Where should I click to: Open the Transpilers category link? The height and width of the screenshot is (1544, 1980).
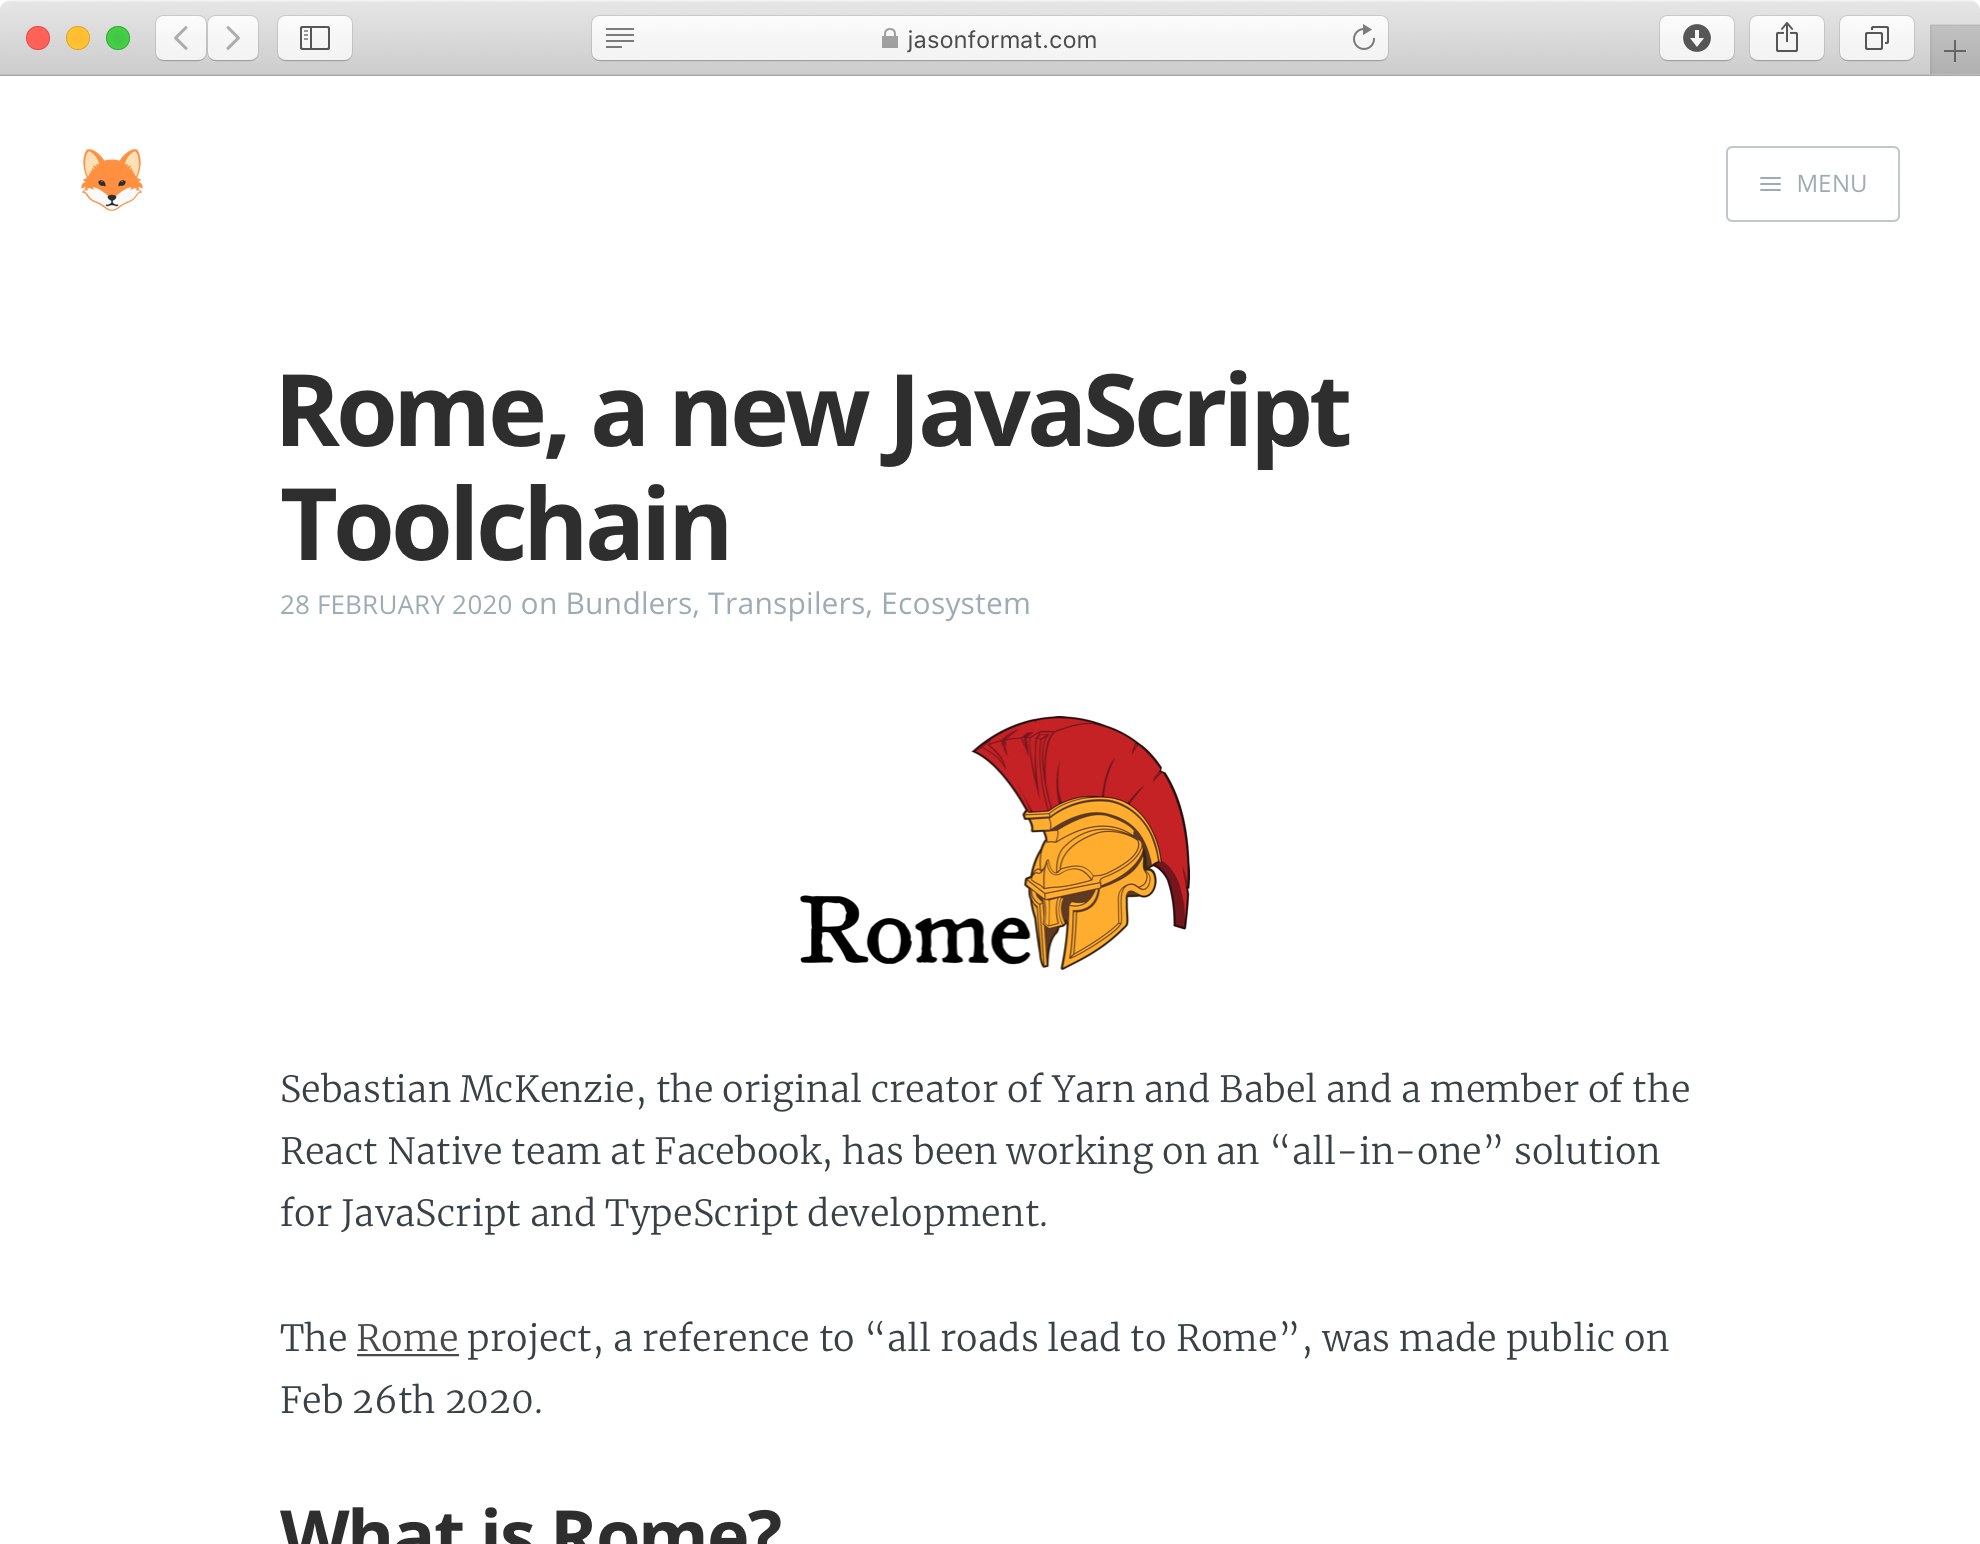(786, 604)
